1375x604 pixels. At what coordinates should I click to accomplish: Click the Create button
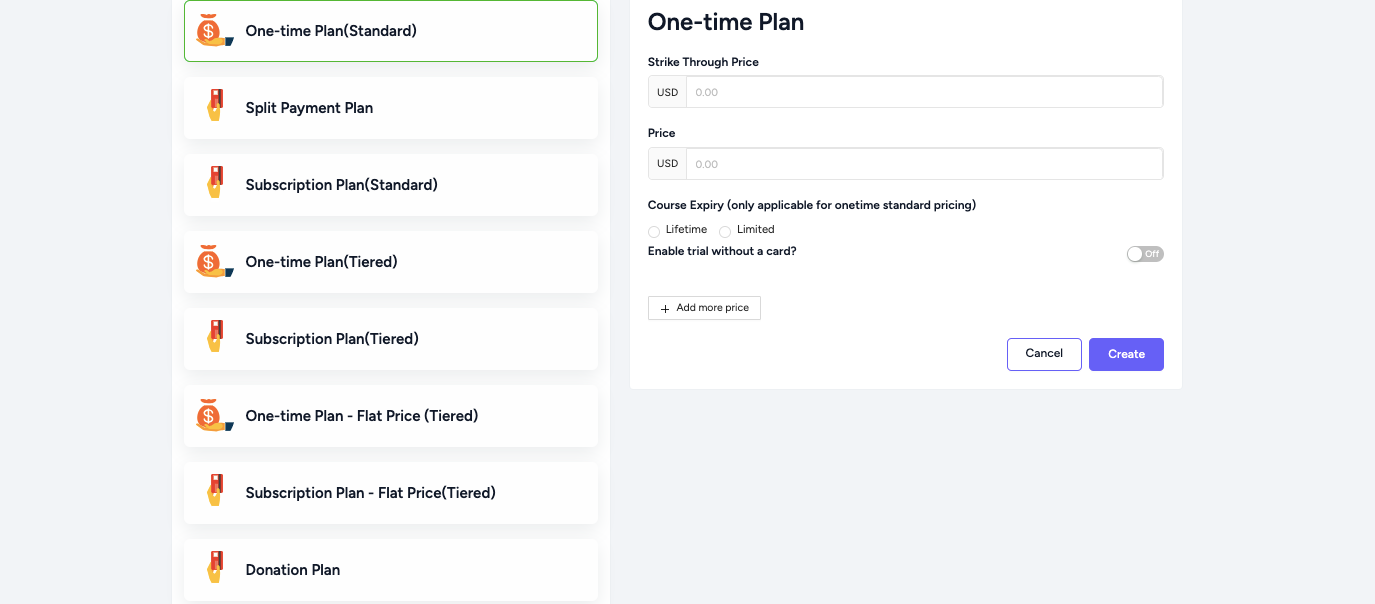click(1126, 354)
